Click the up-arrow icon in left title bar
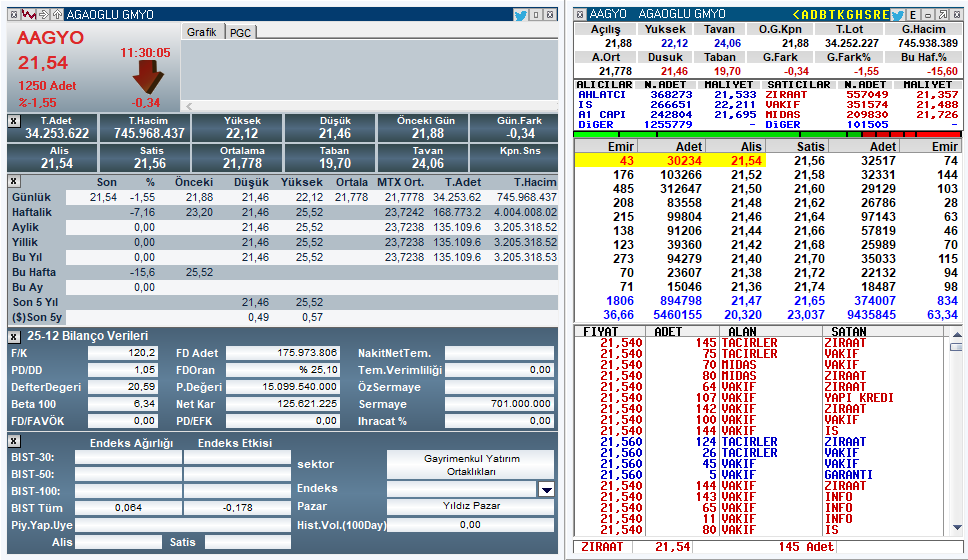The height and width of the screenshot is (560, 968). (57, 14)
